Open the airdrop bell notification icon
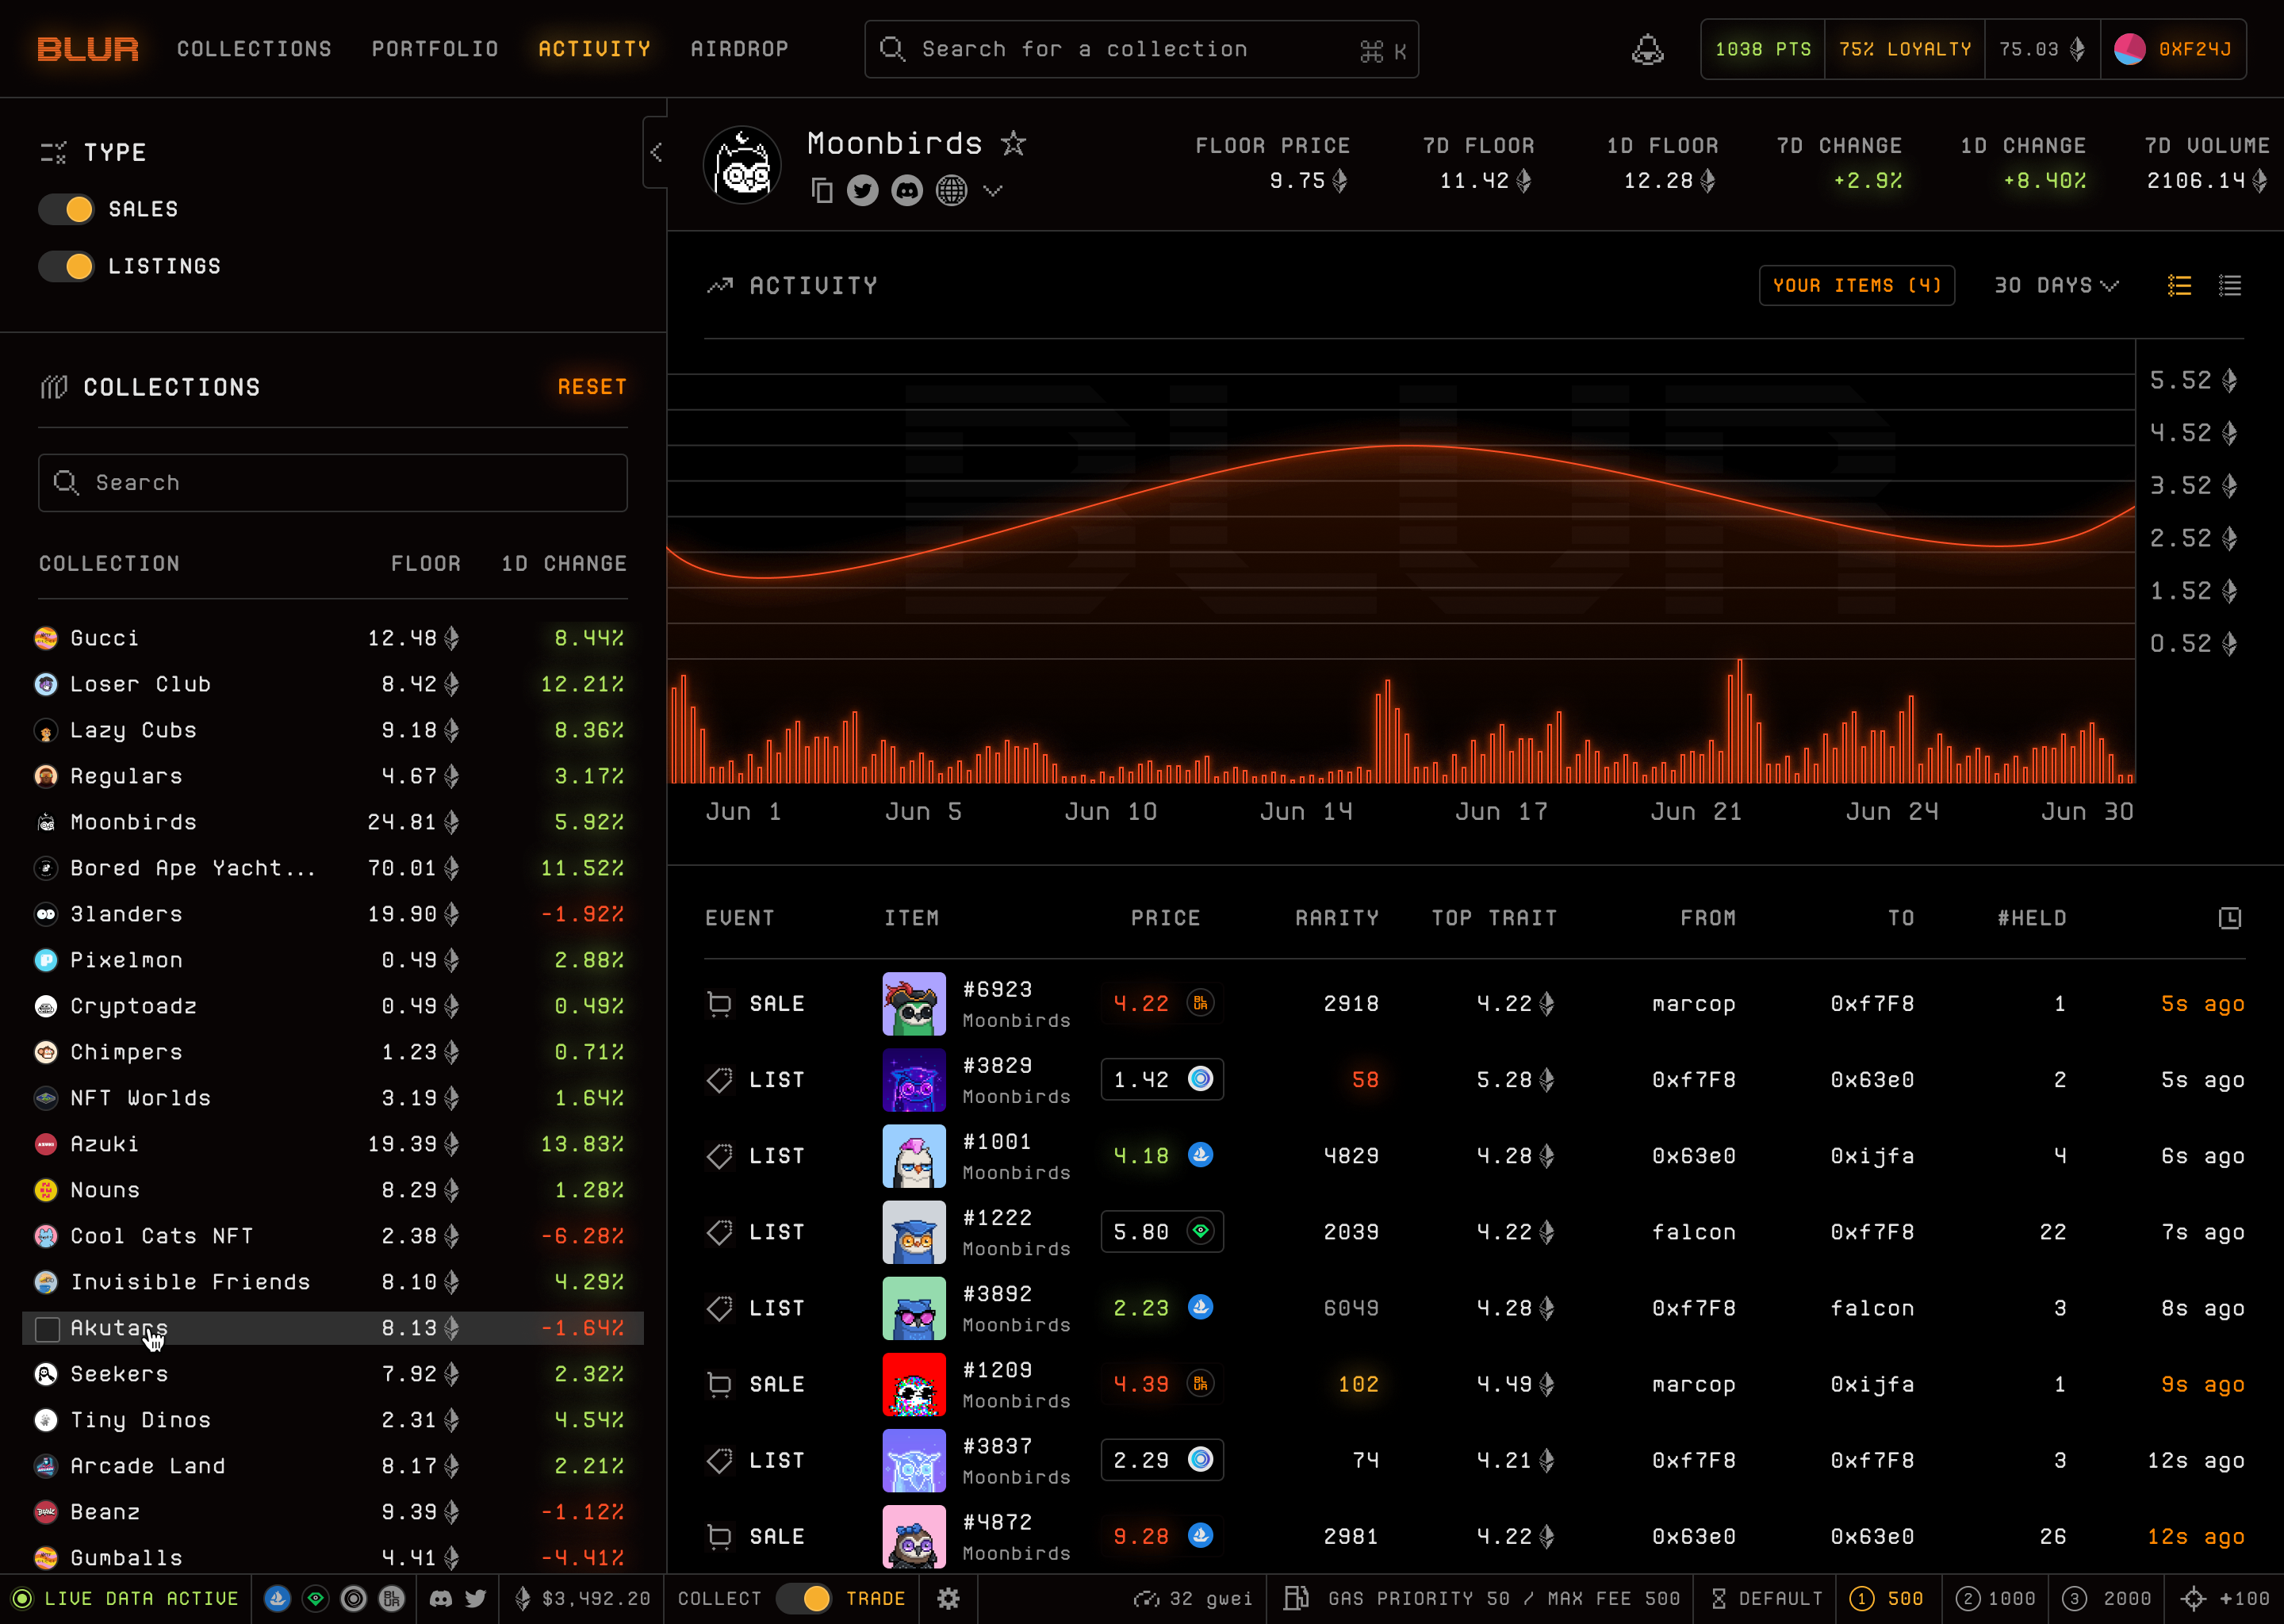Viewport: 2284px width, 1624px height. coord(1647,49)
